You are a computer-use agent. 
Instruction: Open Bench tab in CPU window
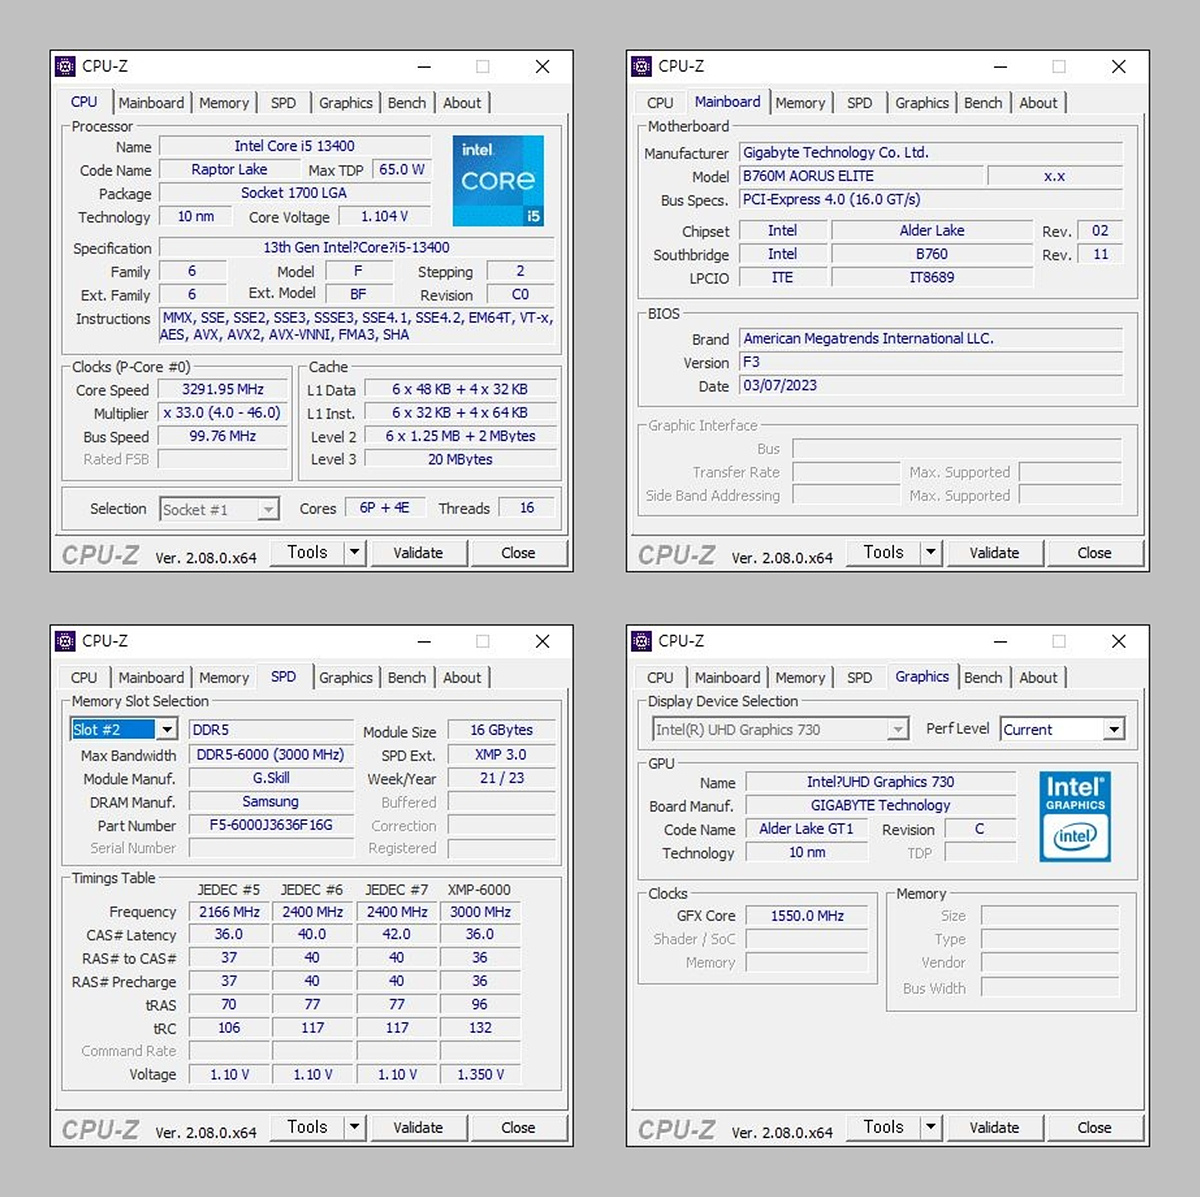[407, 102]
